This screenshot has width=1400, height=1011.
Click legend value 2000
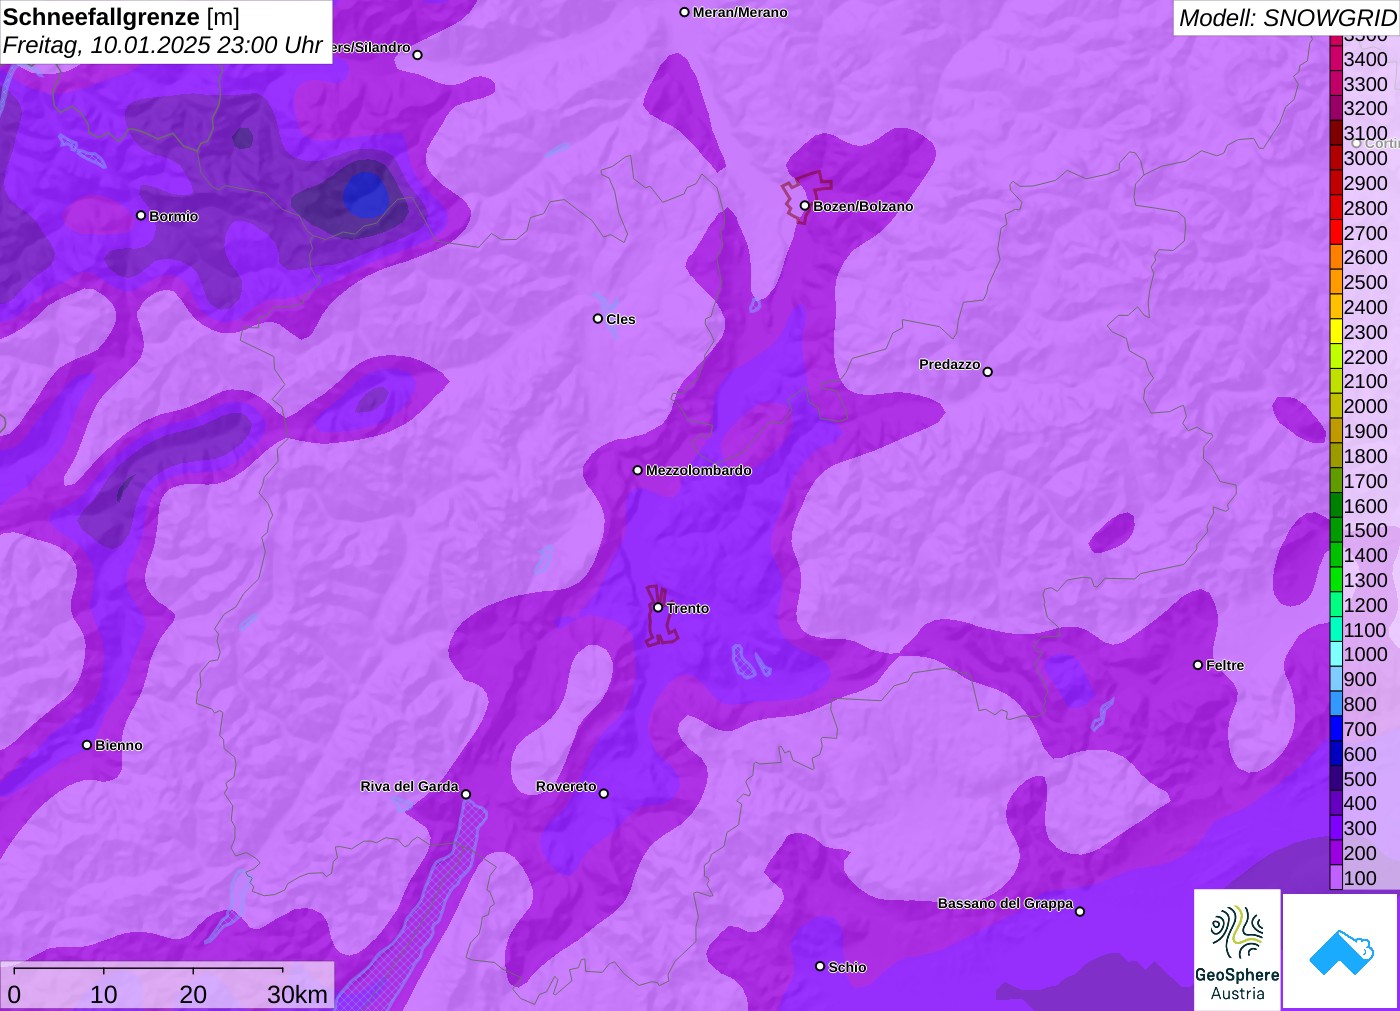(x=1366, y=406)
